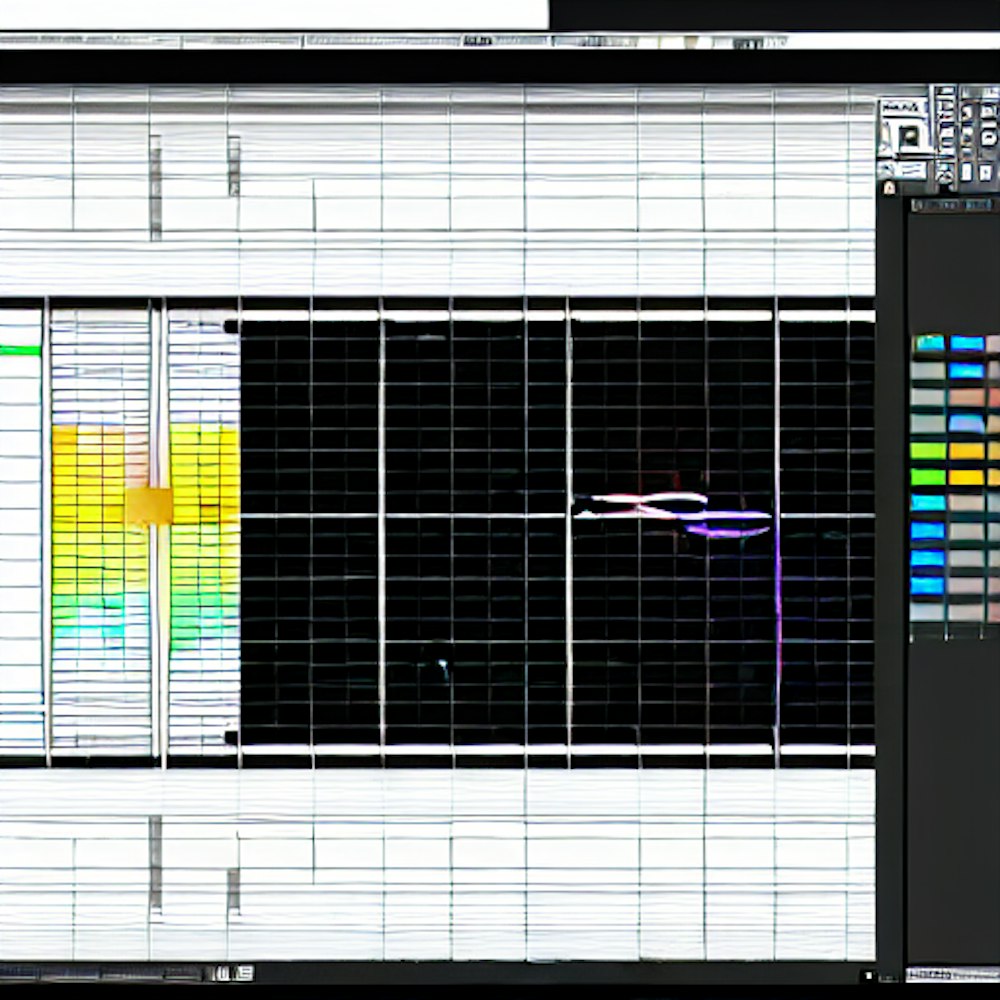Image resolution: width=1000 pixels, height=1000 pixels.
Task: Click the small lock icon below the preview panel
Action: coord(889,187)
